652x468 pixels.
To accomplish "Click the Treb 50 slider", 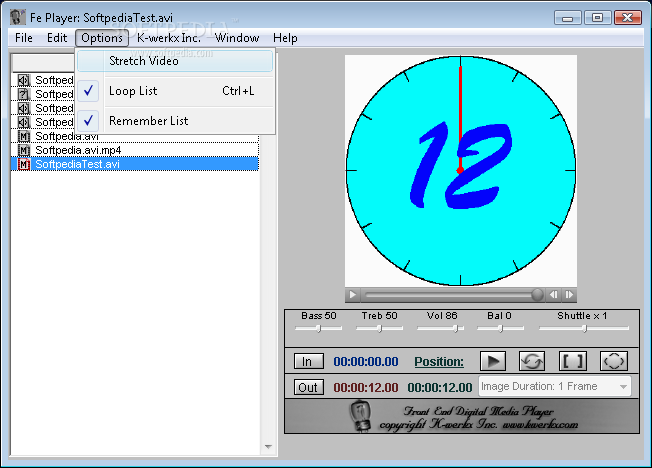I will point(379,328).
